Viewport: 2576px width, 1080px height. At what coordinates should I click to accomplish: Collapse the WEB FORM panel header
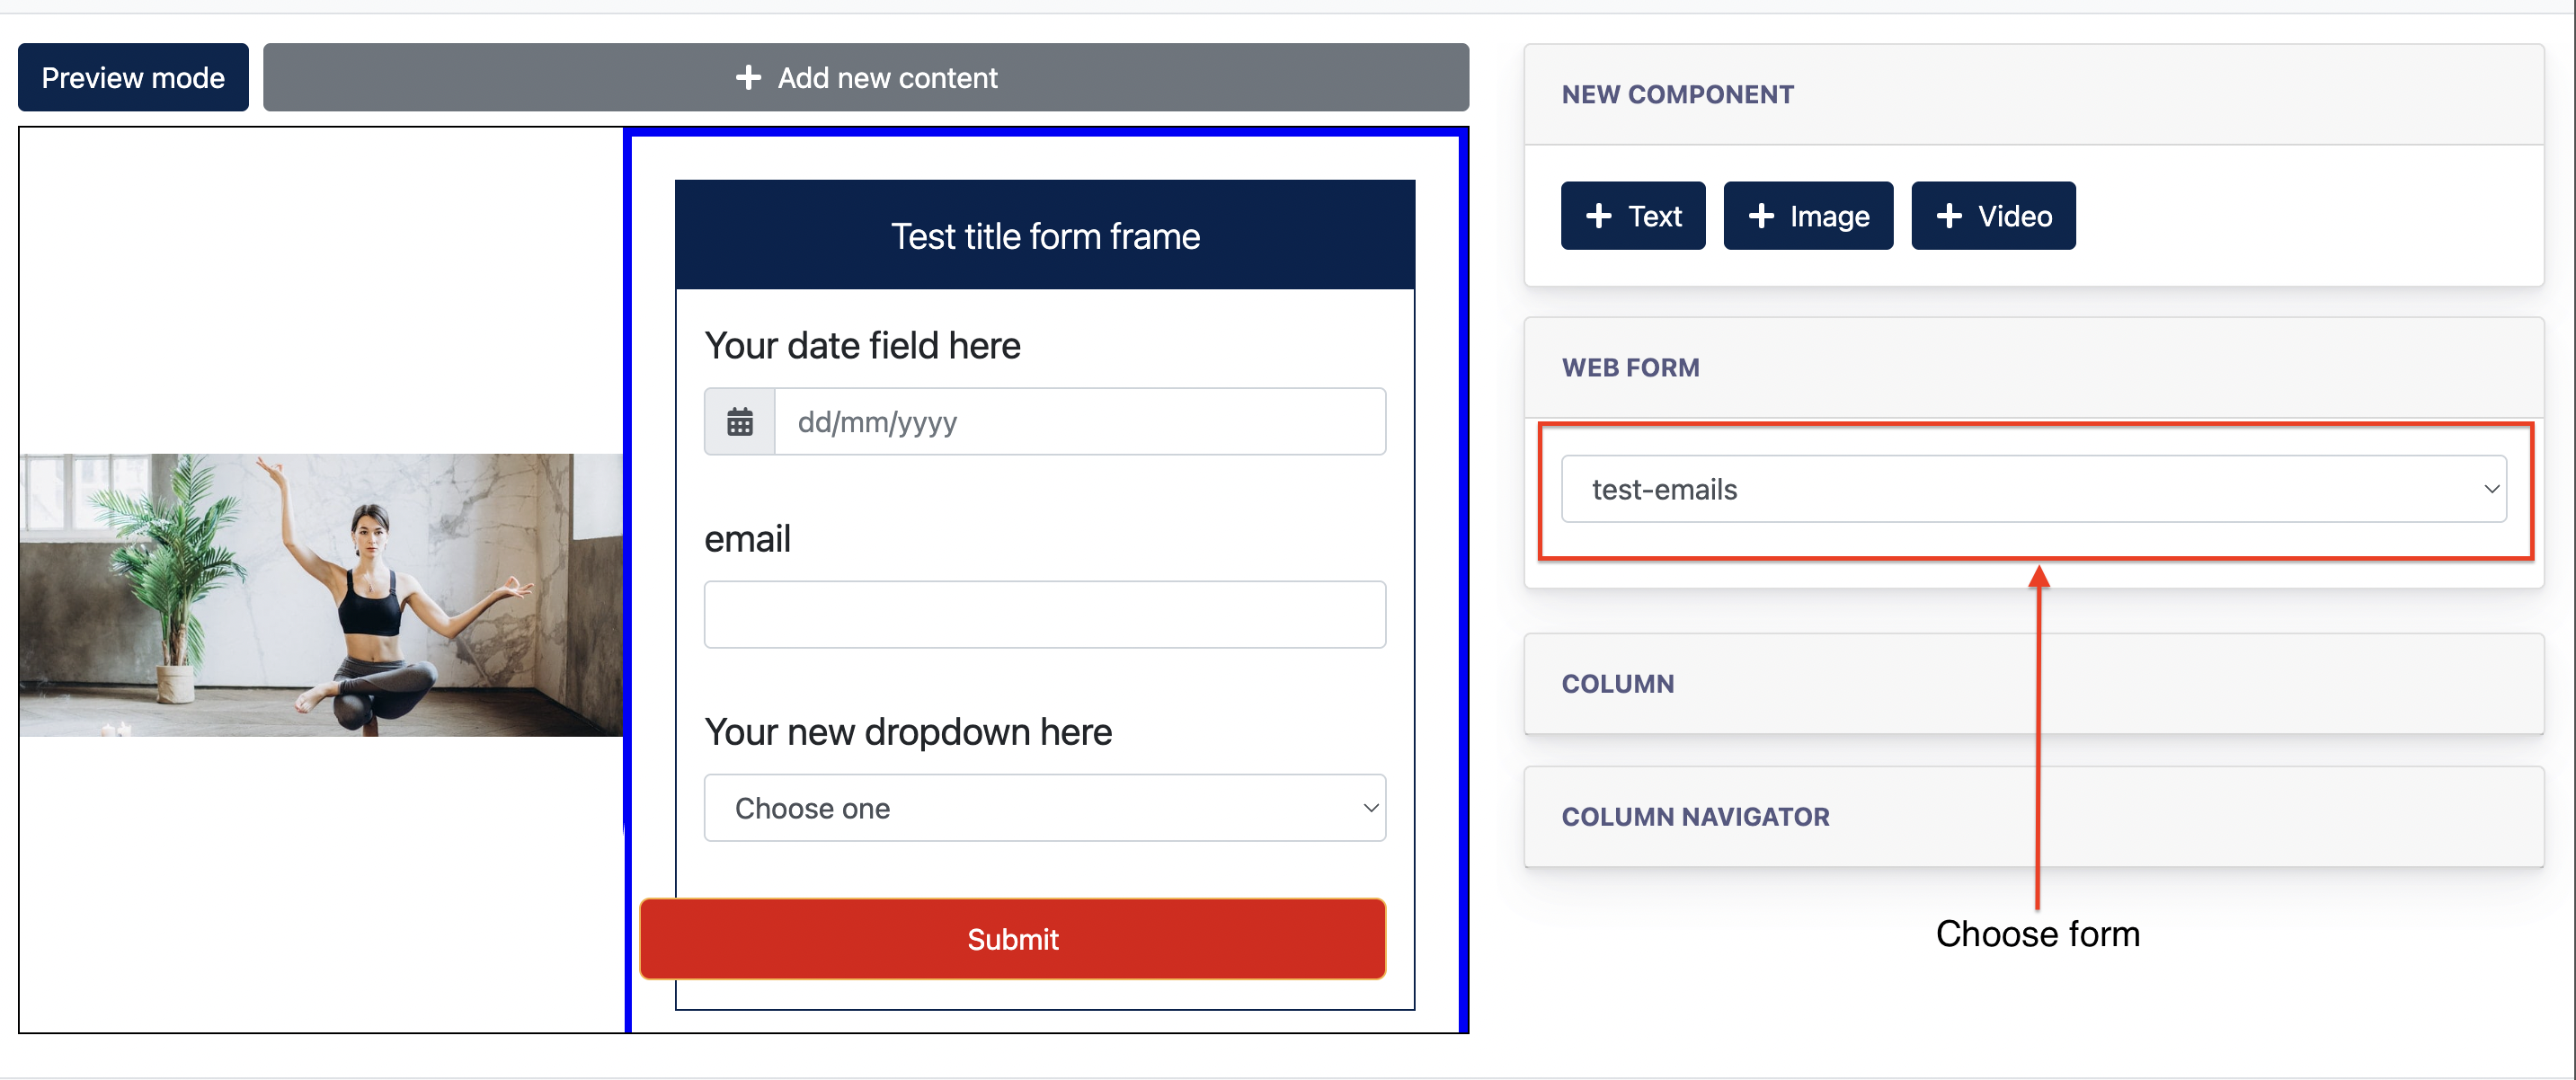click(2033, 368)
